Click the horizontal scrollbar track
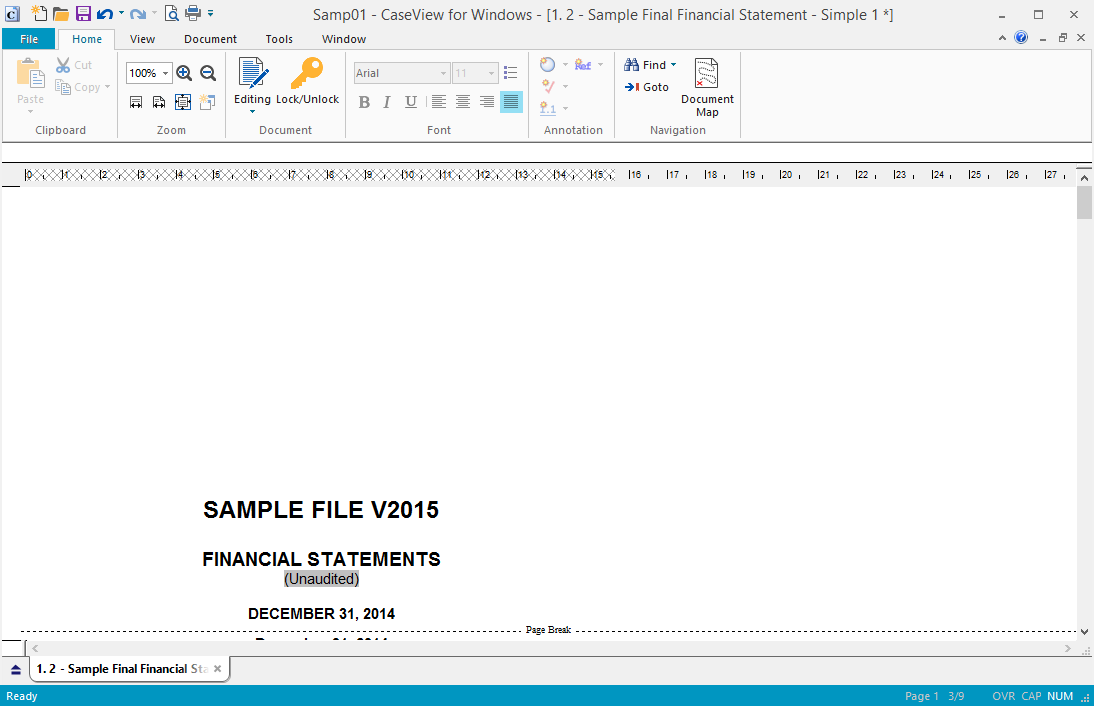Image resolution: width=1094 pixels, height=706 pixels. click(550, 648)
